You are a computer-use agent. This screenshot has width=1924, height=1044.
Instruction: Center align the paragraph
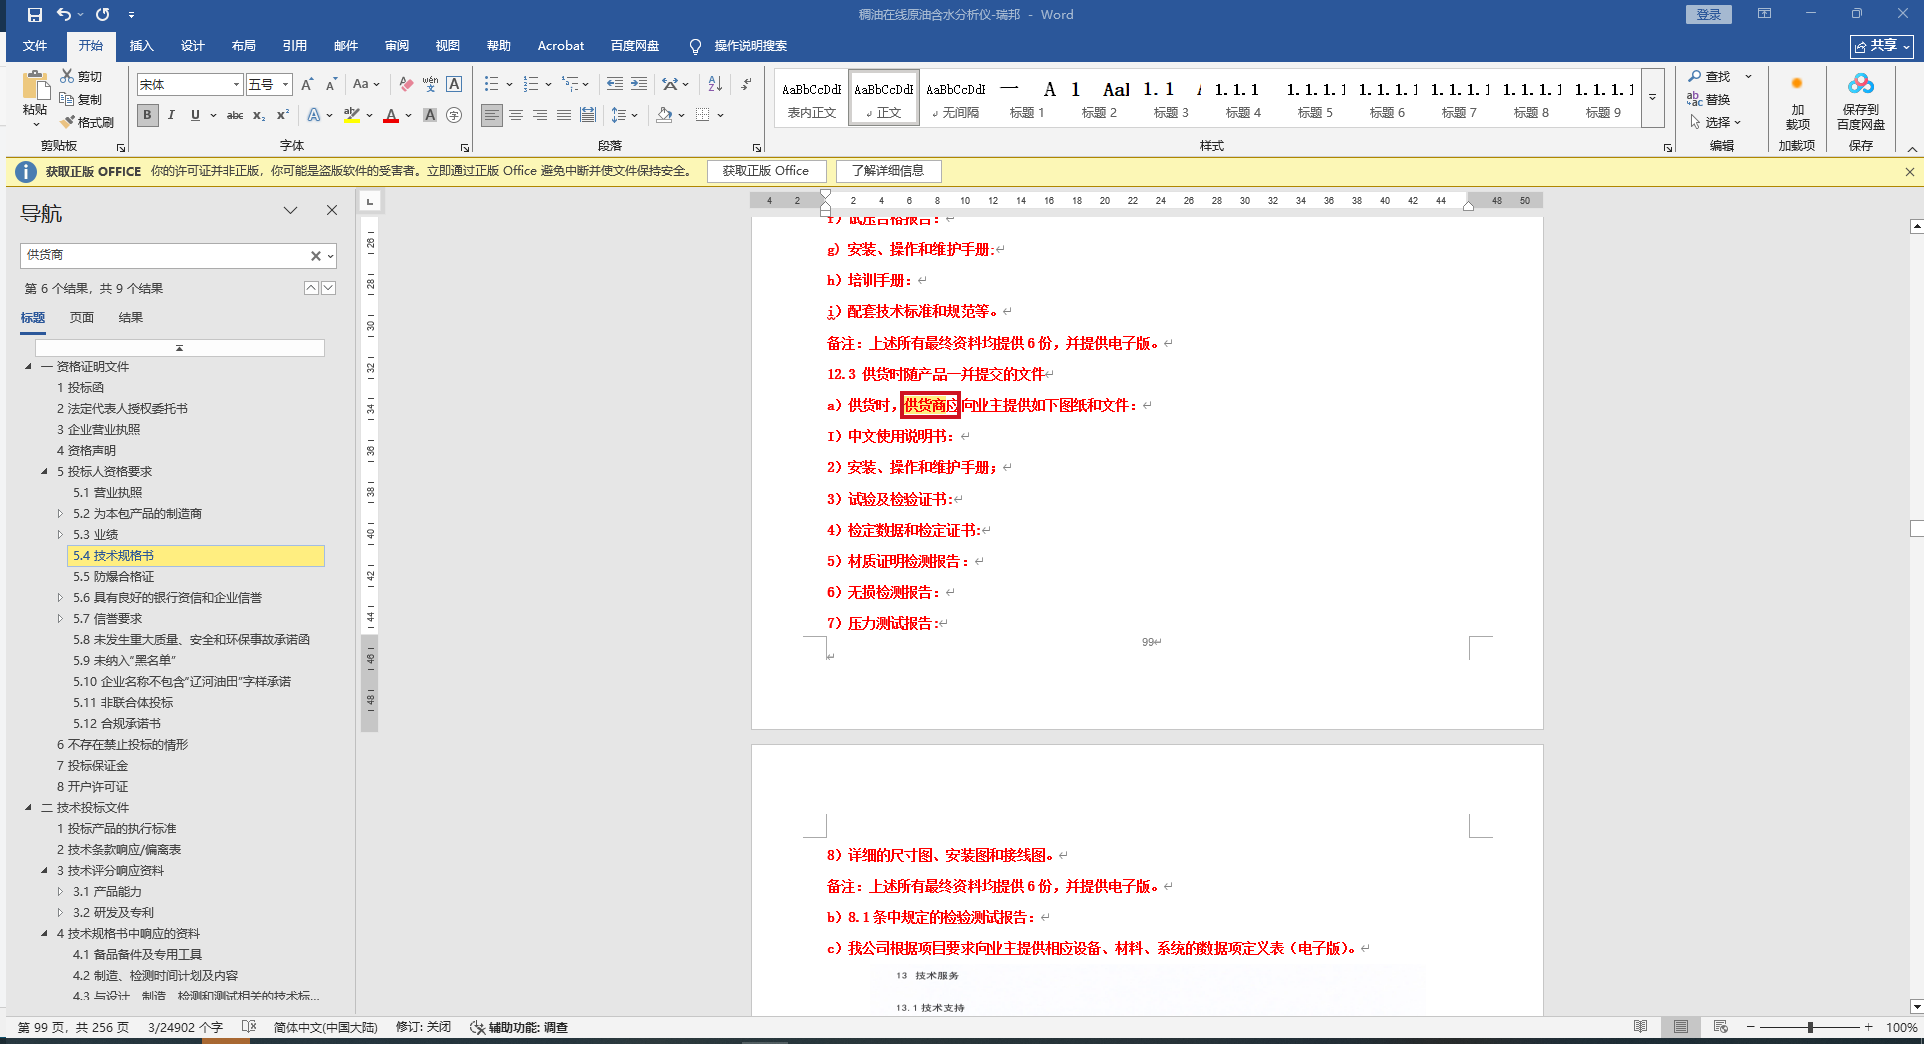point(516,115)
